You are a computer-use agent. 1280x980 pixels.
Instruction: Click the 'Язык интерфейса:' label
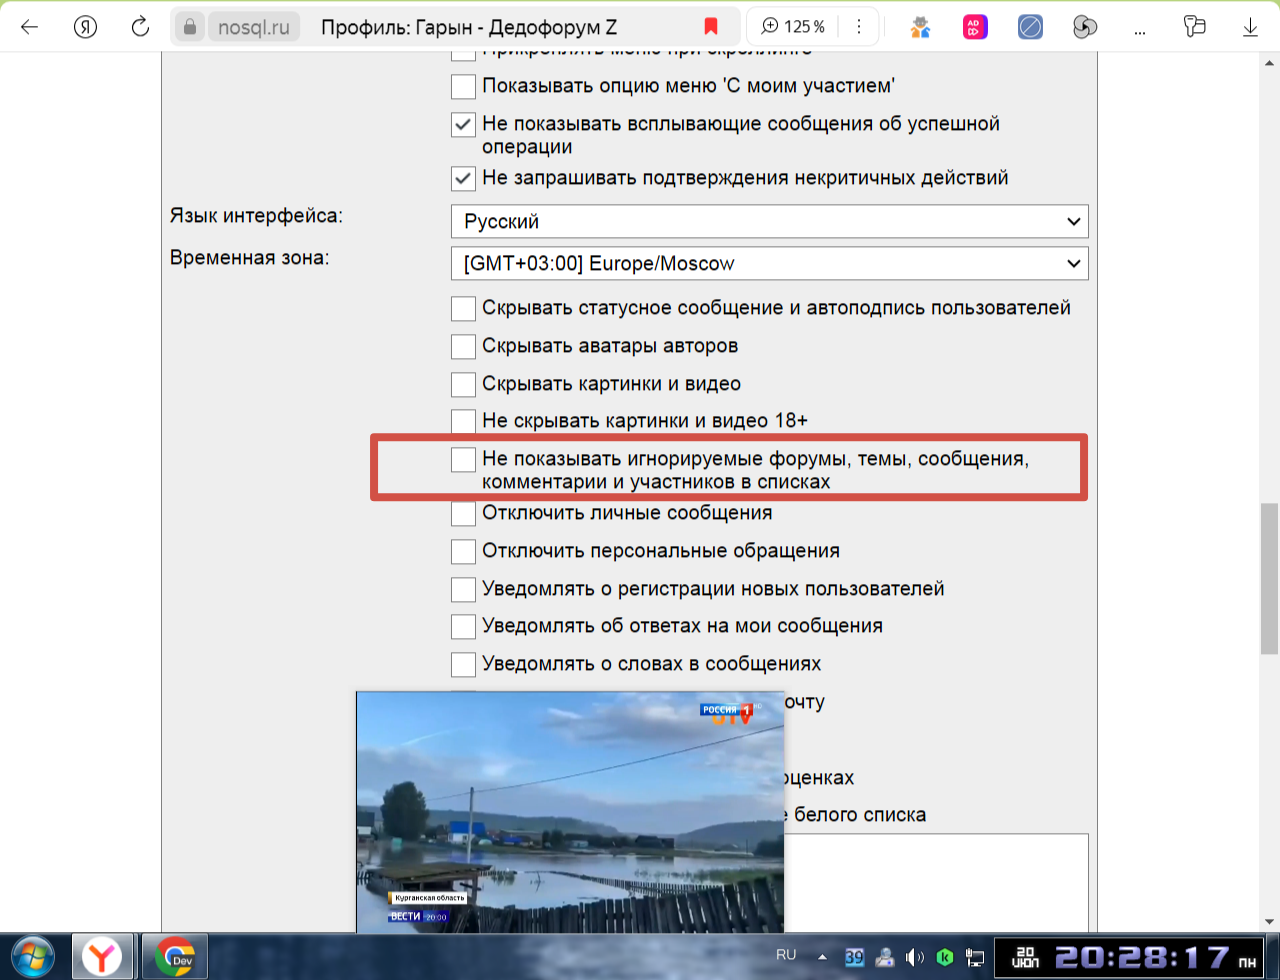256,215
